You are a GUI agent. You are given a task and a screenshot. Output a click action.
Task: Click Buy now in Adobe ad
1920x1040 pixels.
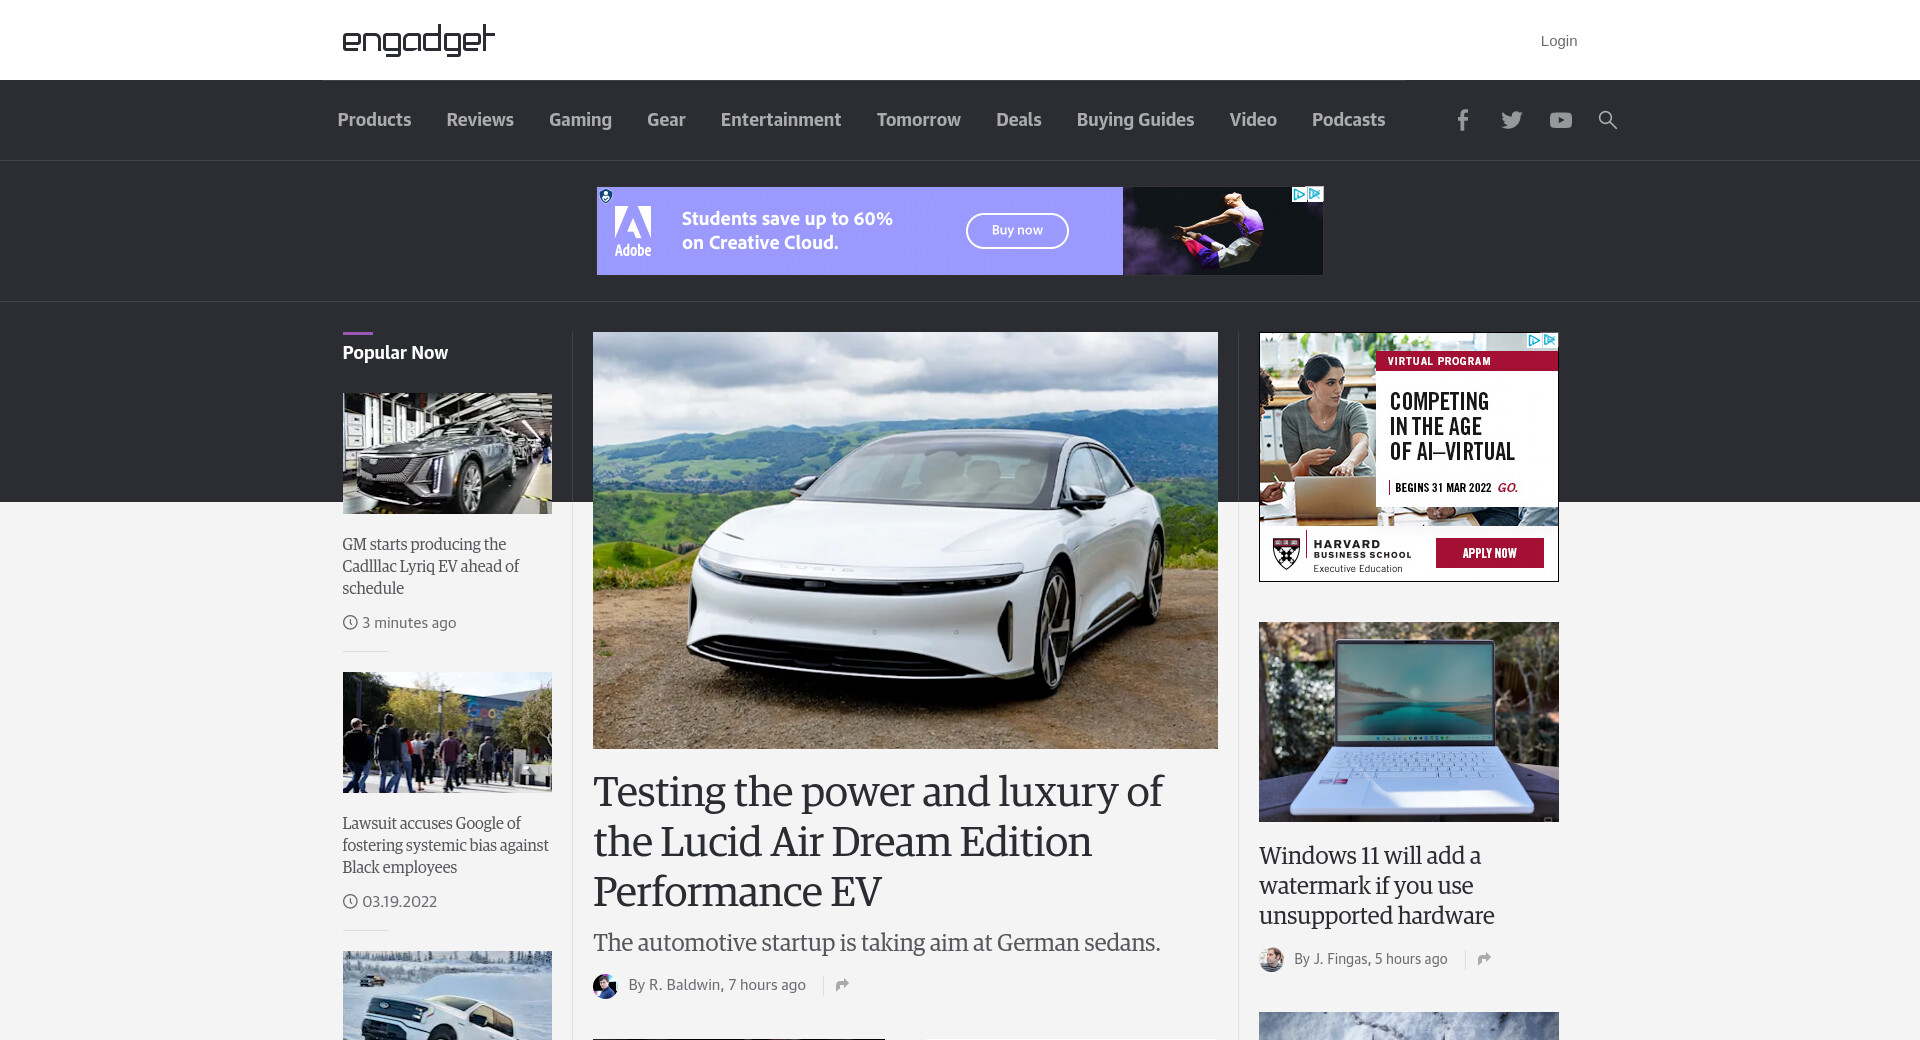(1017, 231)
